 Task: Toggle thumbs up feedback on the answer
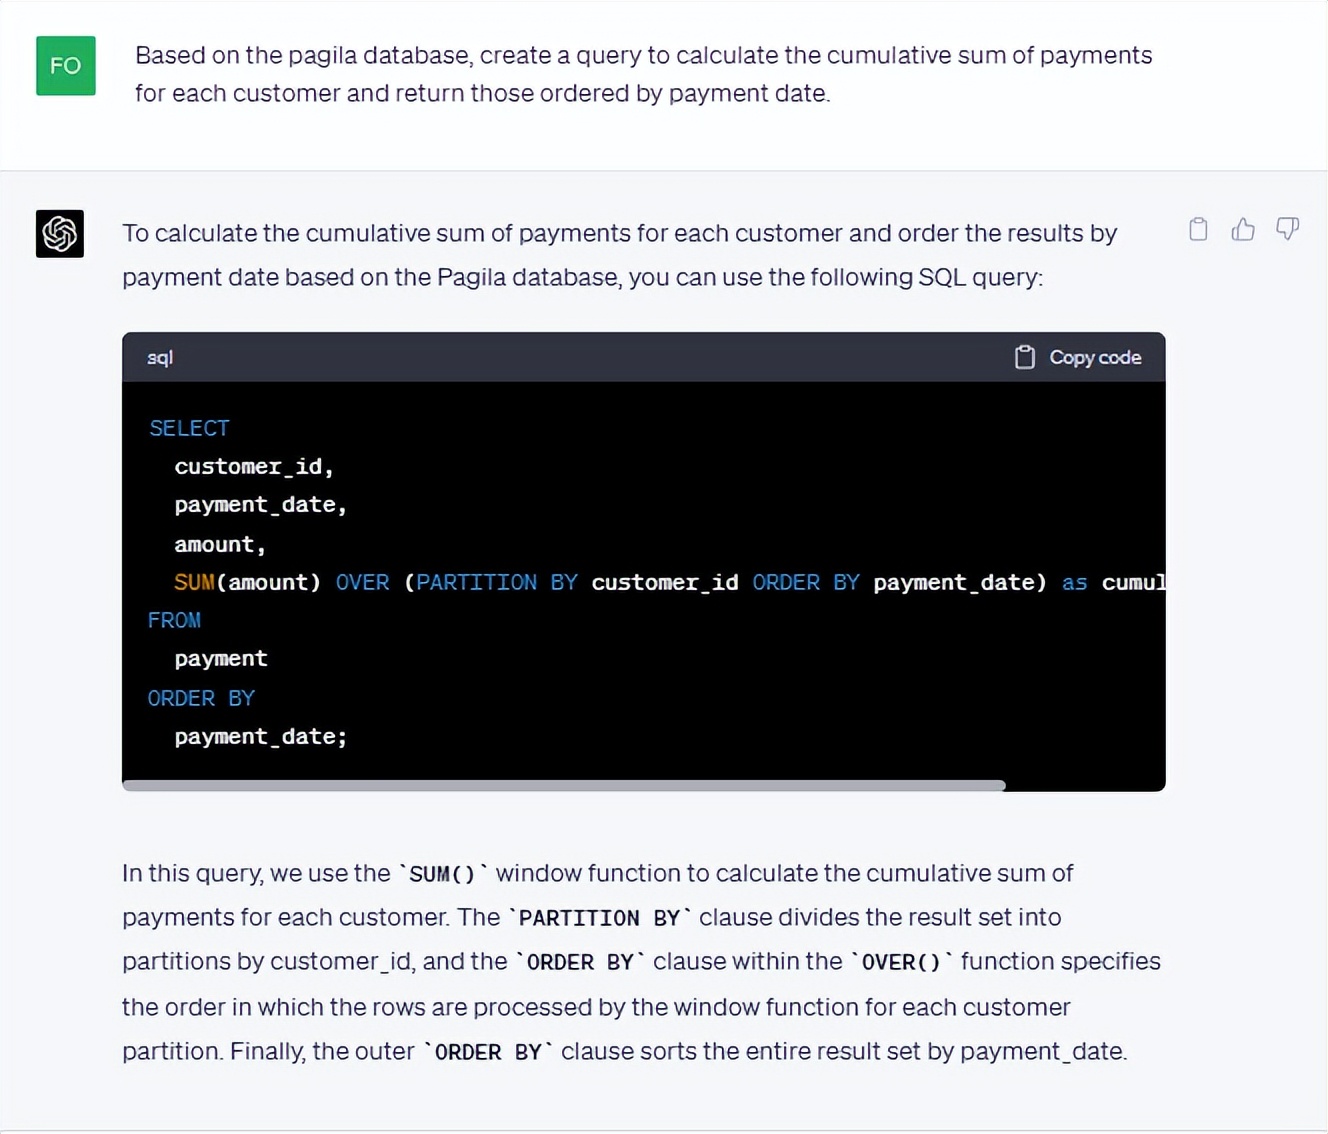pos(1242,229)
